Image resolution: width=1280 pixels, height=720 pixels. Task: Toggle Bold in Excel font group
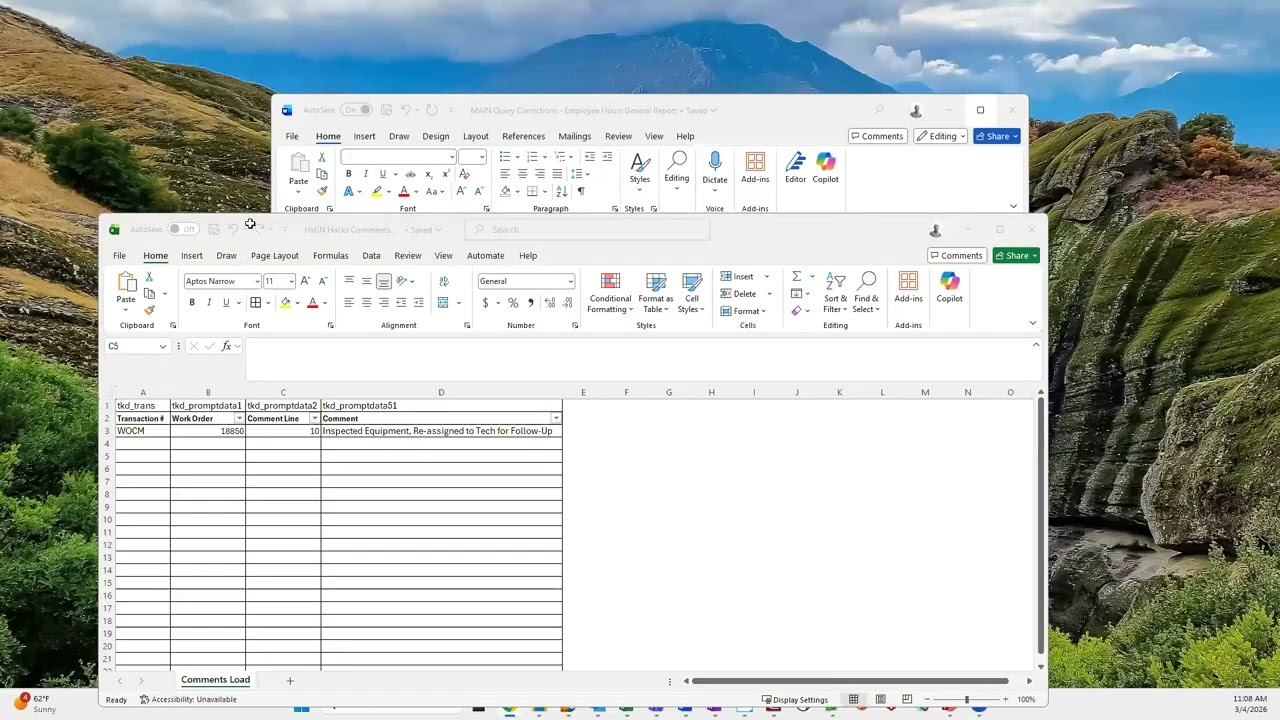coord(192,302)
